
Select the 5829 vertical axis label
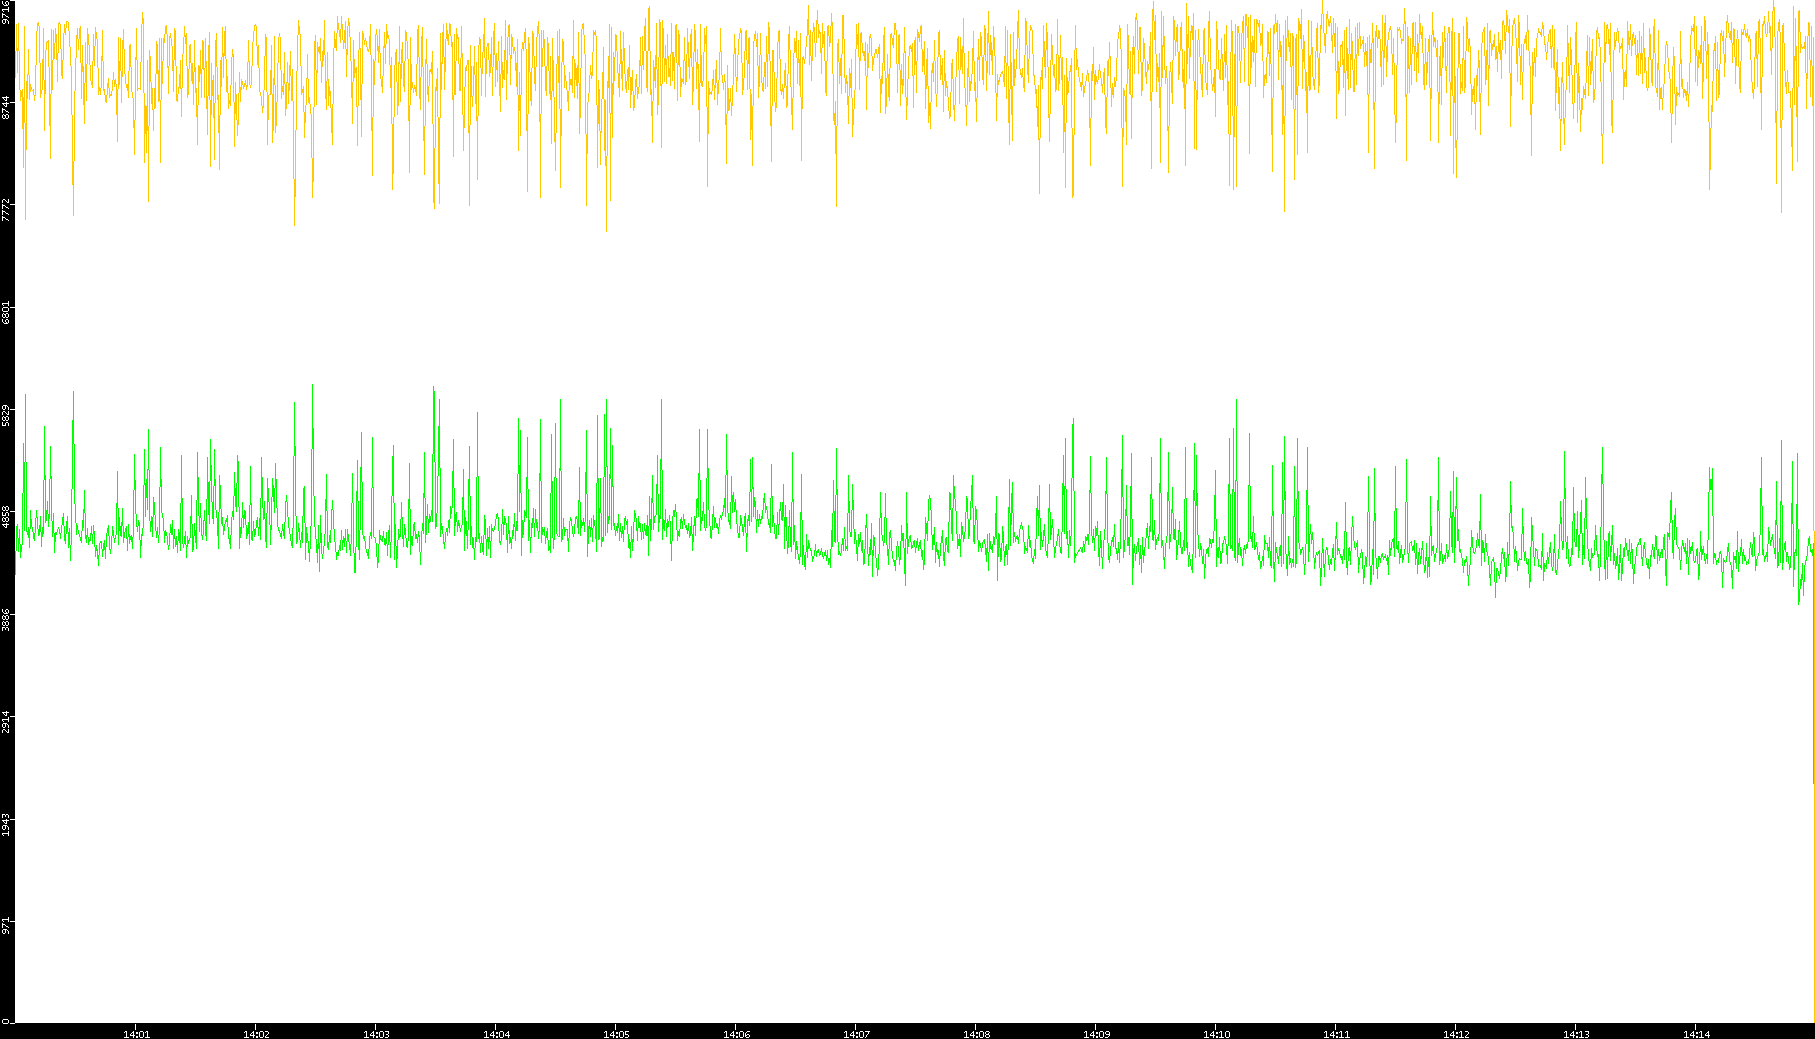tap(7, 415)
